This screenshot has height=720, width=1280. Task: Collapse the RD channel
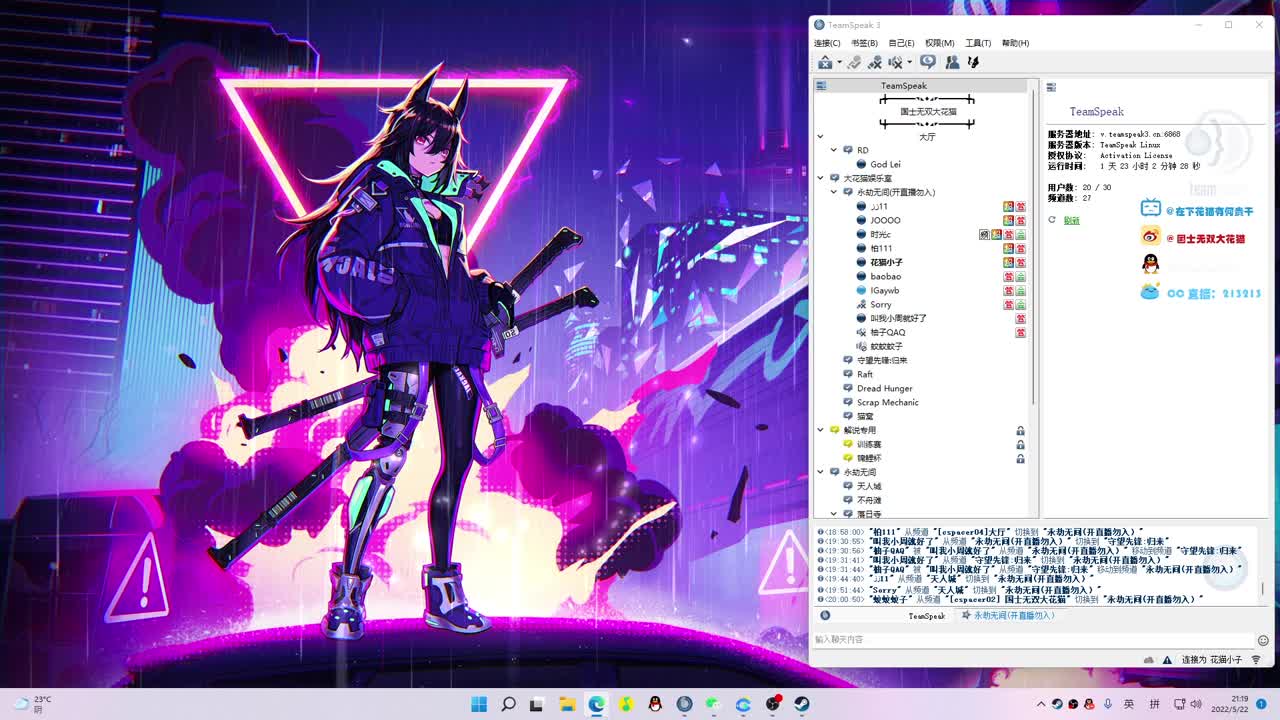tap(833, 150)
